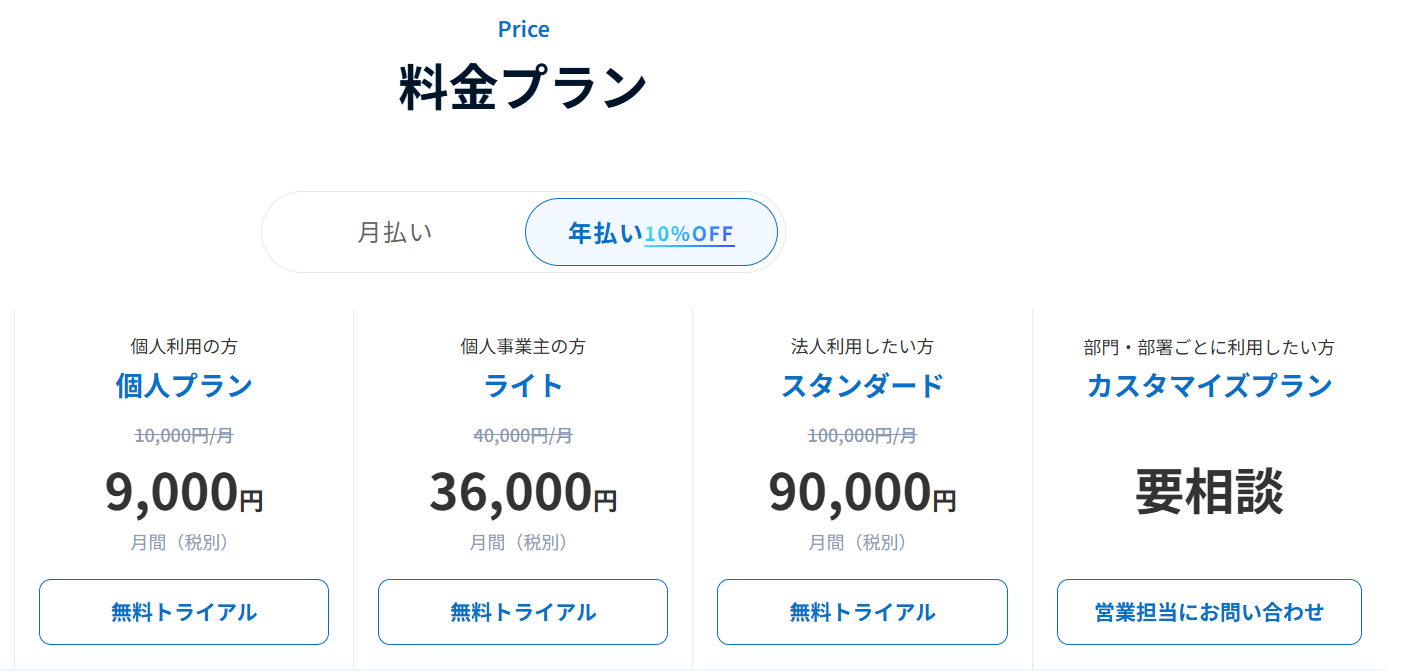Click the 個人プラン plan title

(x=184, y=386)
